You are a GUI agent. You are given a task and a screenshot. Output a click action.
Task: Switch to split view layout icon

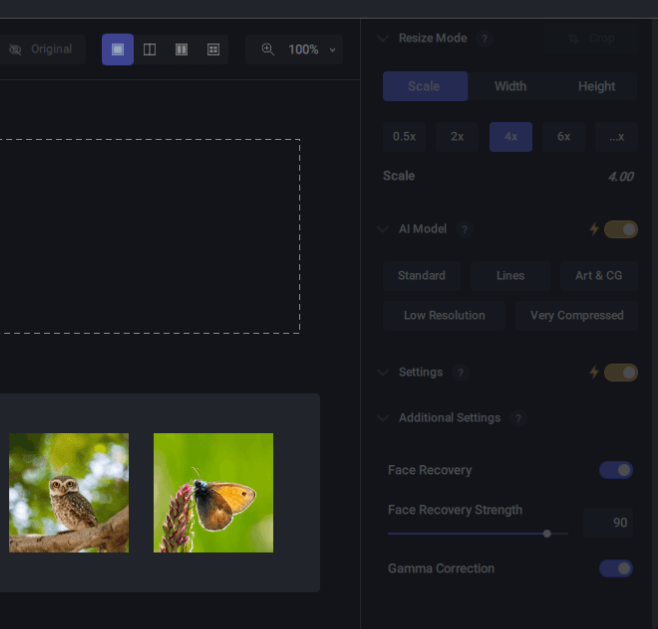149,49
